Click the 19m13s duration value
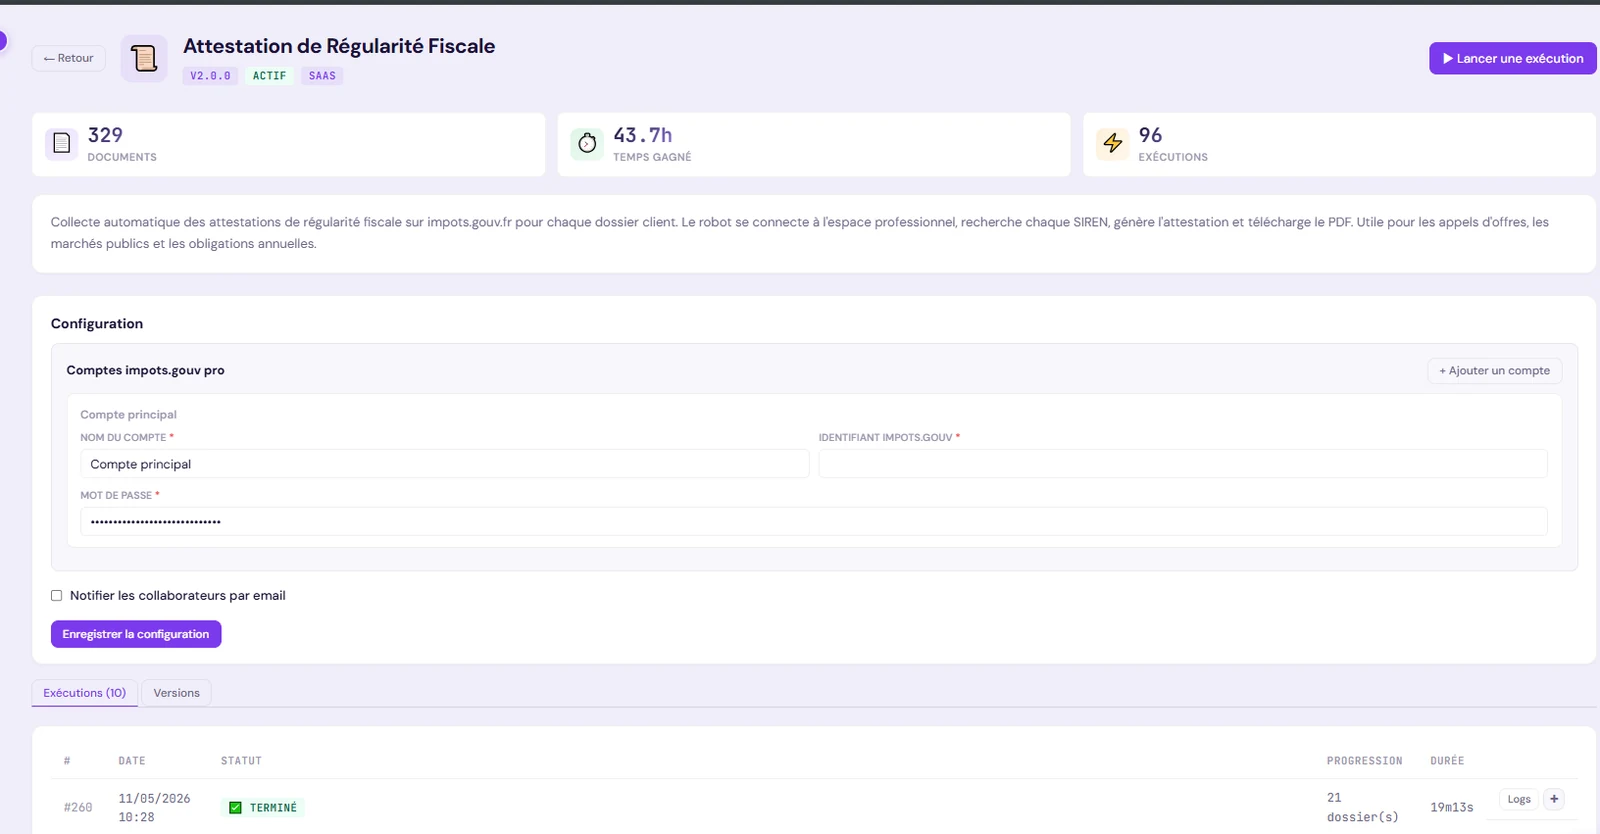The height and width of the screenshot is (834, 1600). 1451,808
